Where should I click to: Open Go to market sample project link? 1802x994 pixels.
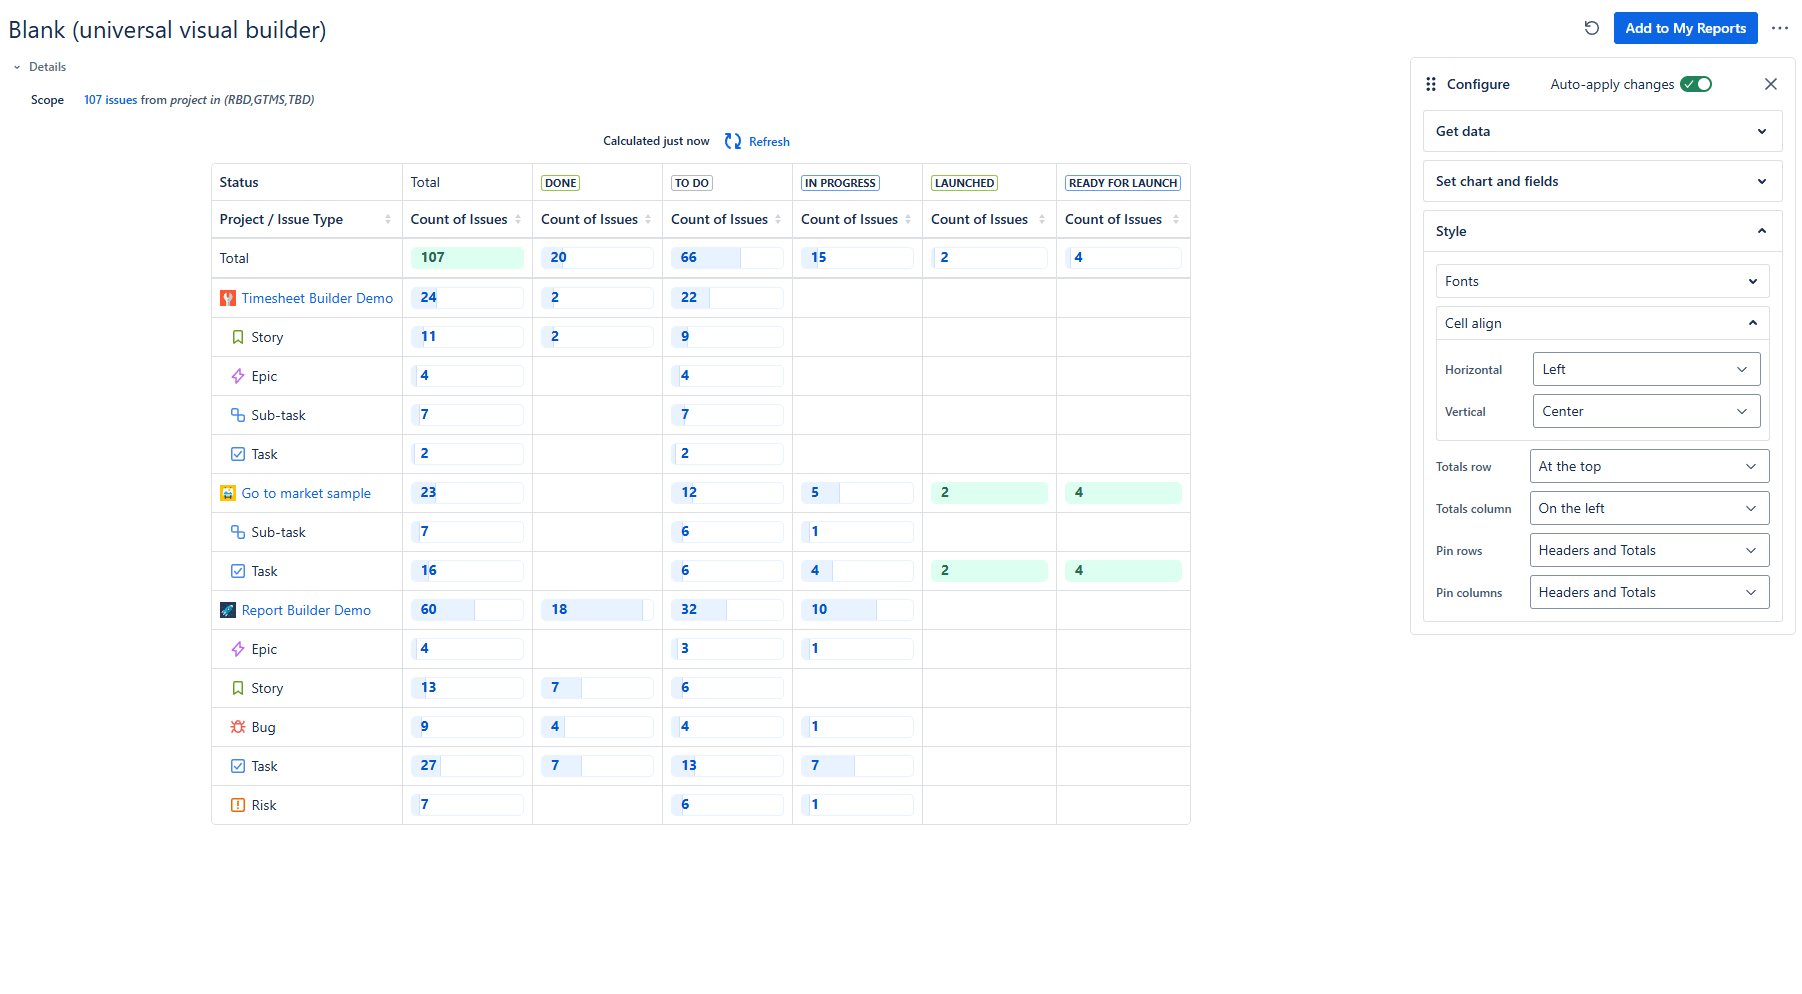coord(306,493)
